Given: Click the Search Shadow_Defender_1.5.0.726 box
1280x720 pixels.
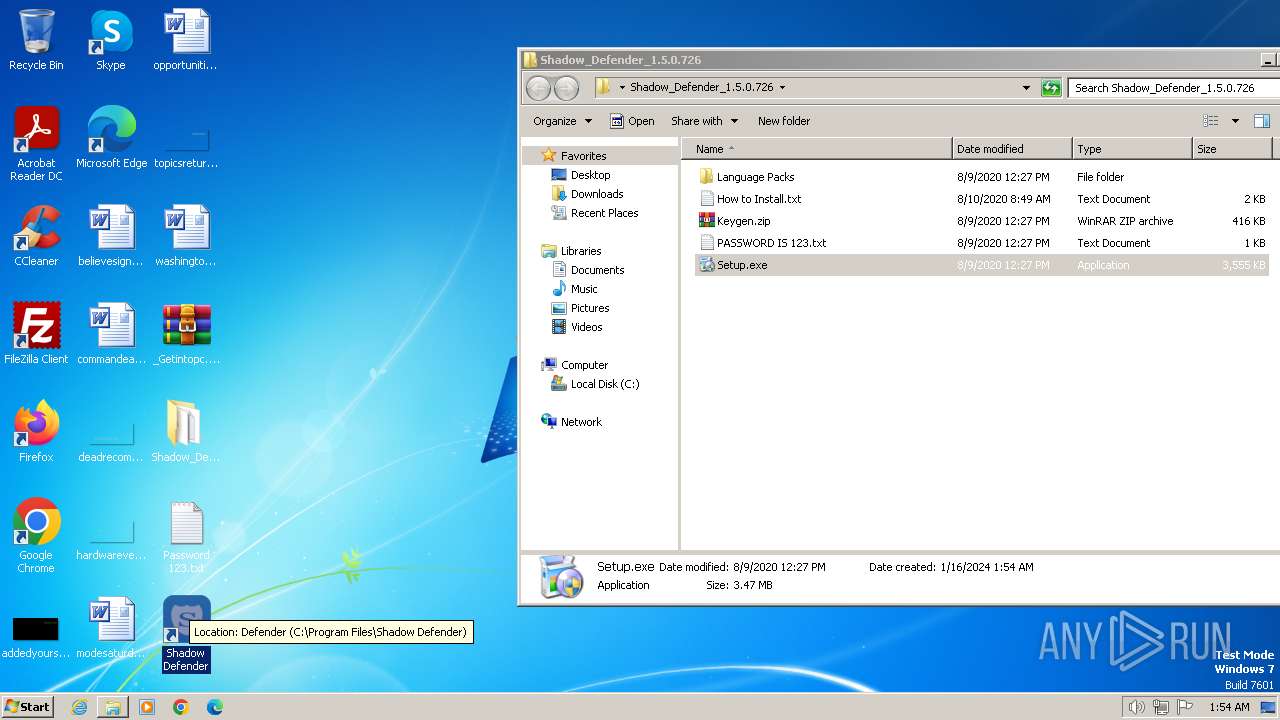Looking at the screenshot, I should pos(1174,88).
